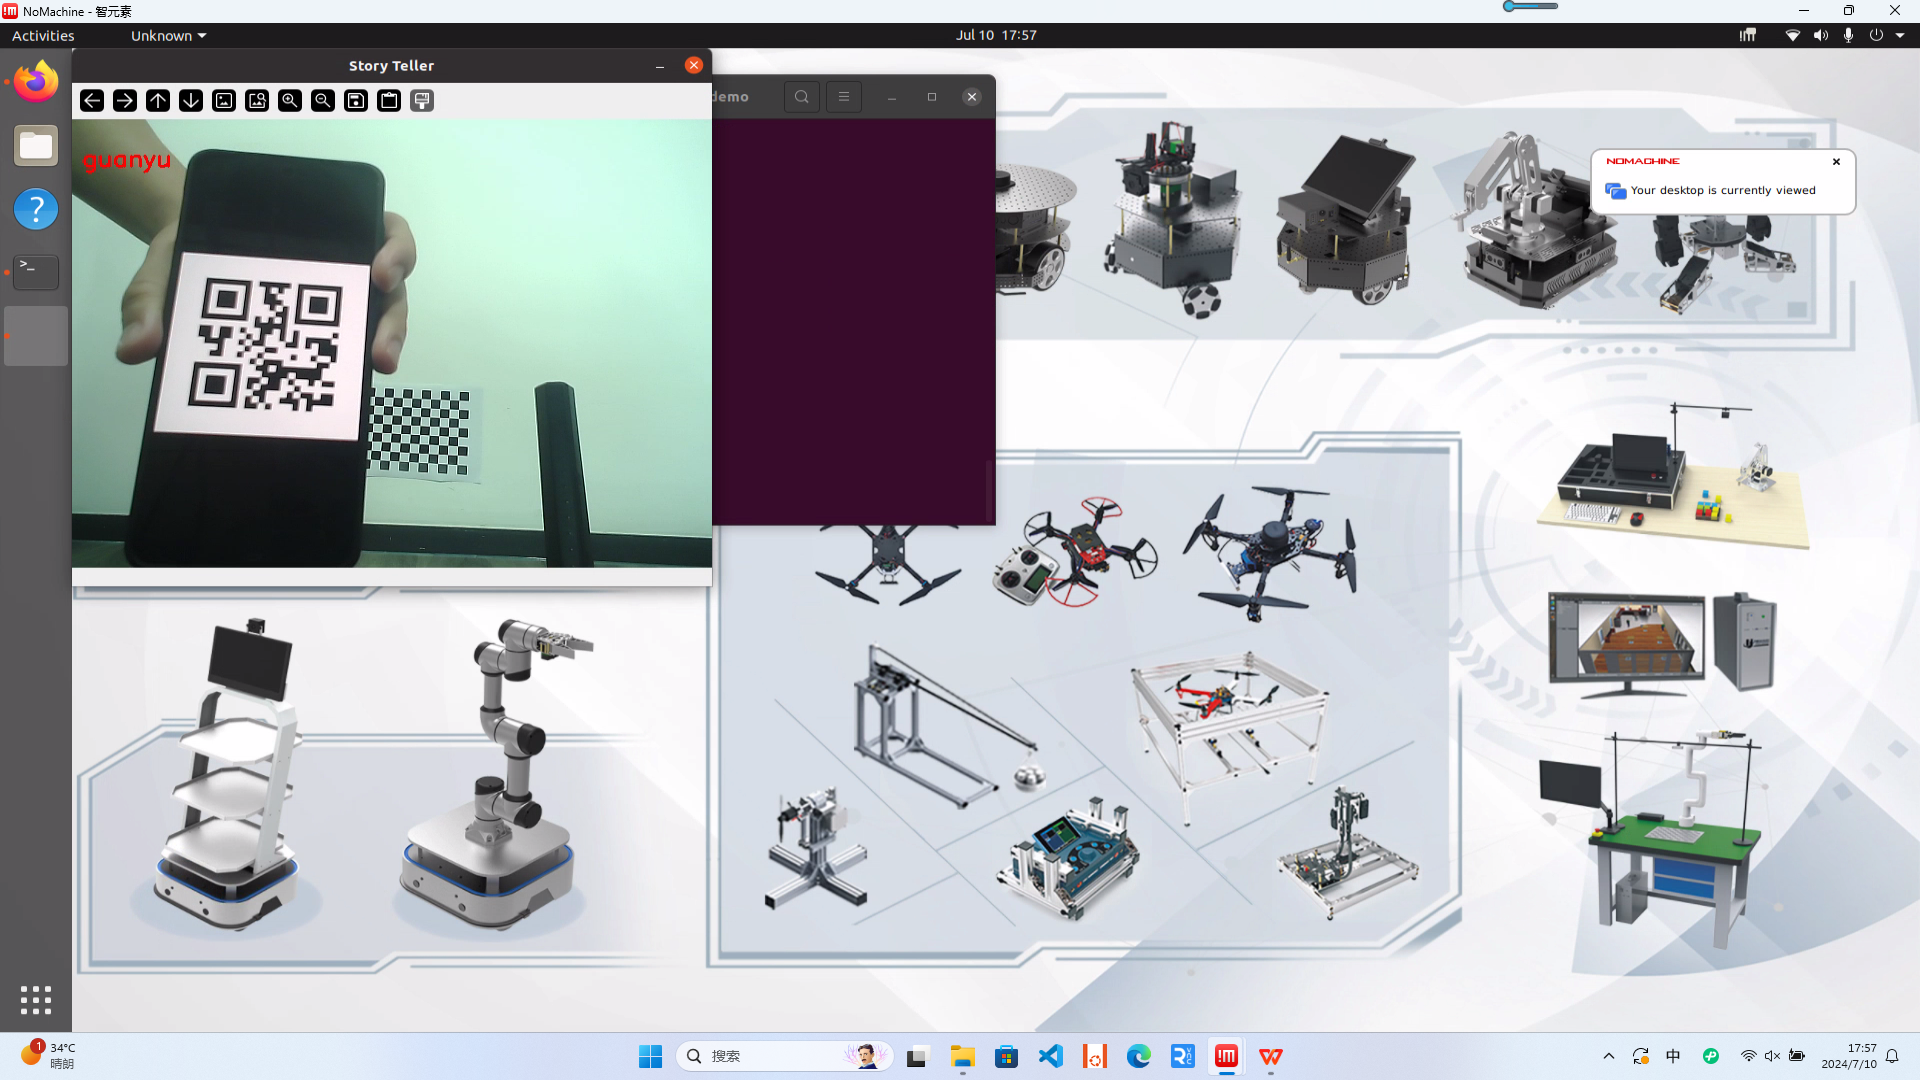Click the camera image in Story Teller
This screenshot has width=1920, height=1080.
(391, 343)
